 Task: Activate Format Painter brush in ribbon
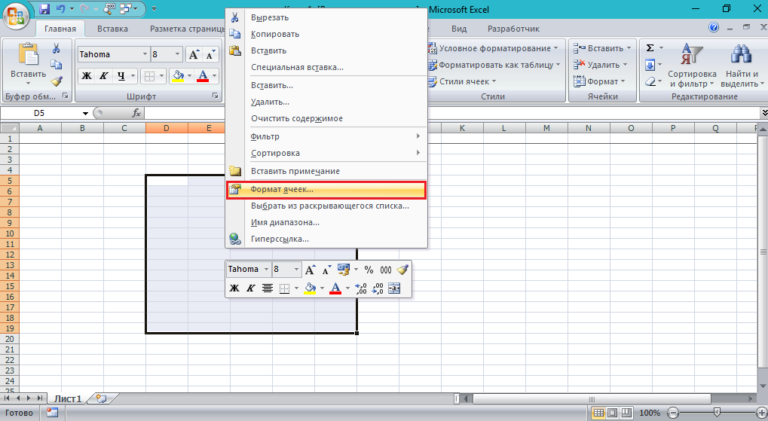pyautogui.click(x=57, y=81)
